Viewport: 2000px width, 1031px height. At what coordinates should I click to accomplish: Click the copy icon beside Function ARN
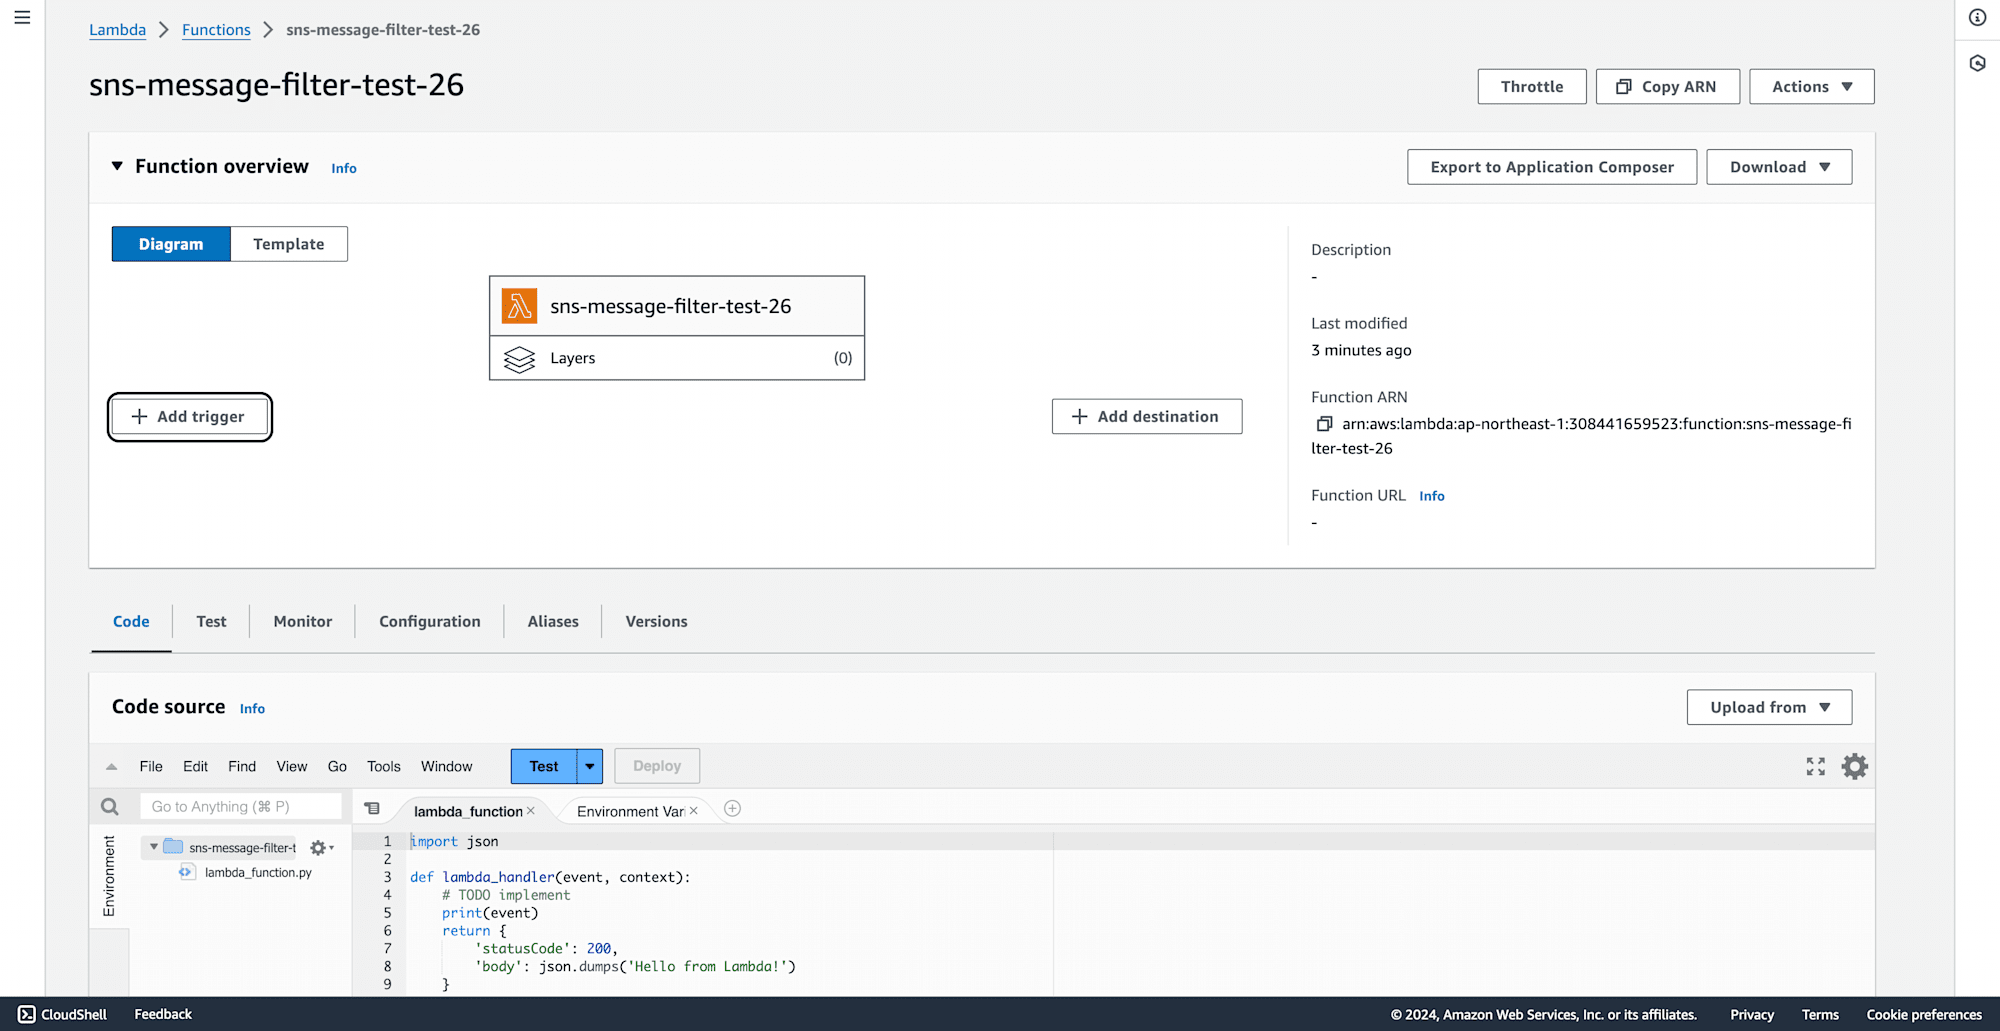[x=1324, y=424]
